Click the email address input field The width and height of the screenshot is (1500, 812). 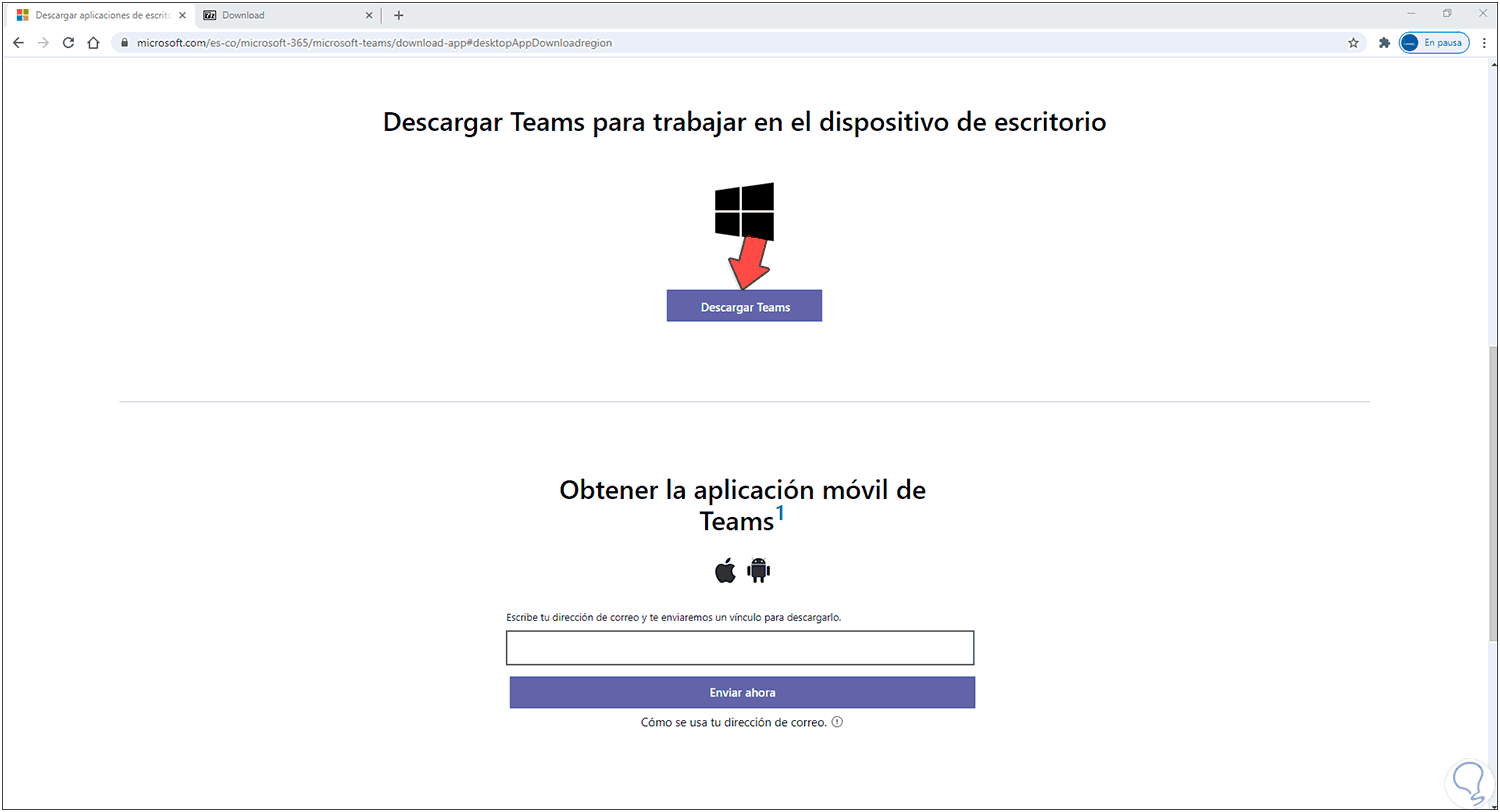coord(740,648)
